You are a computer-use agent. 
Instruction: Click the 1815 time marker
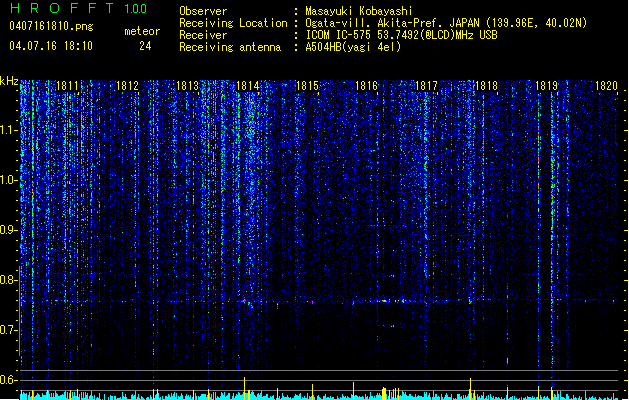click(x=307, y=86)
